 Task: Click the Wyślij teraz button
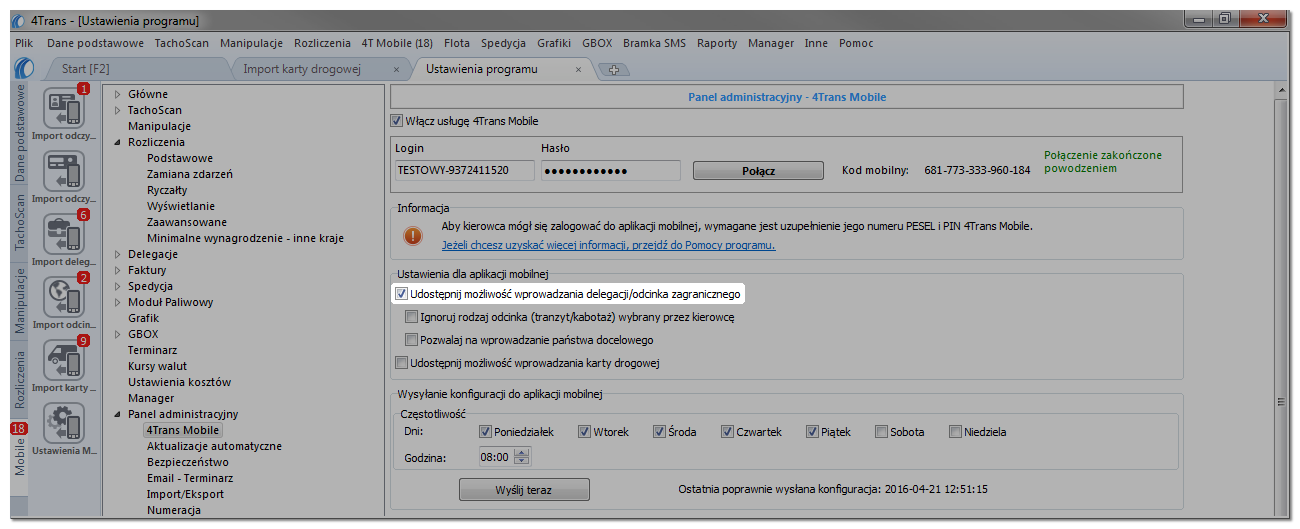pyautogui.click(x=524, y=490)
